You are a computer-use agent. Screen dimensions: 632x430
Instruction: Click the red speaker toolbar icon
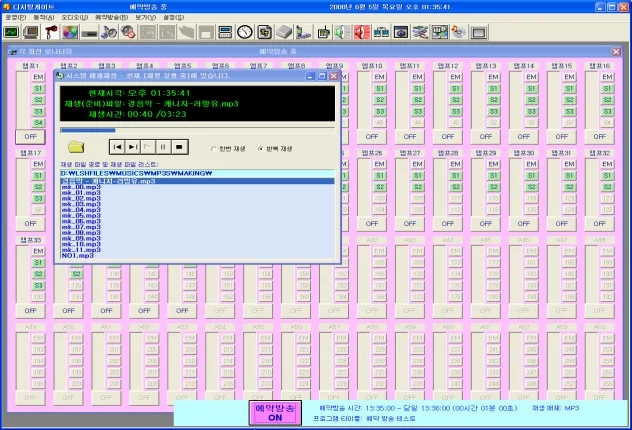click(362, 32)
